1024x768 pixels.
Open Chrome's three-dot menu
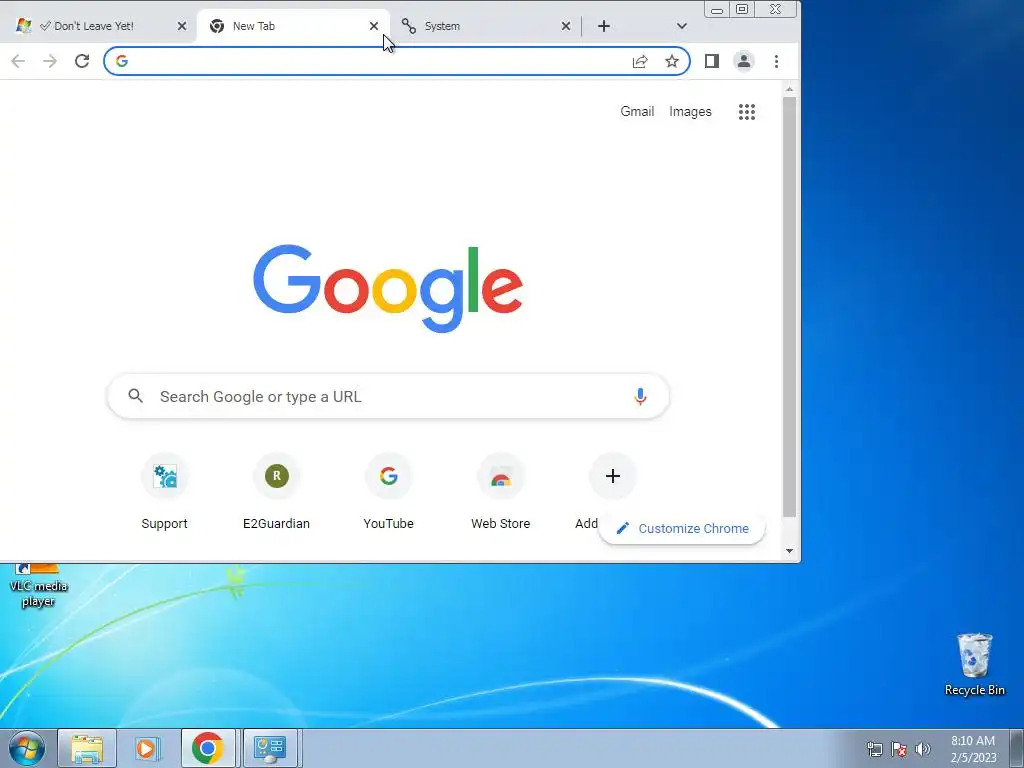(776, 61)
